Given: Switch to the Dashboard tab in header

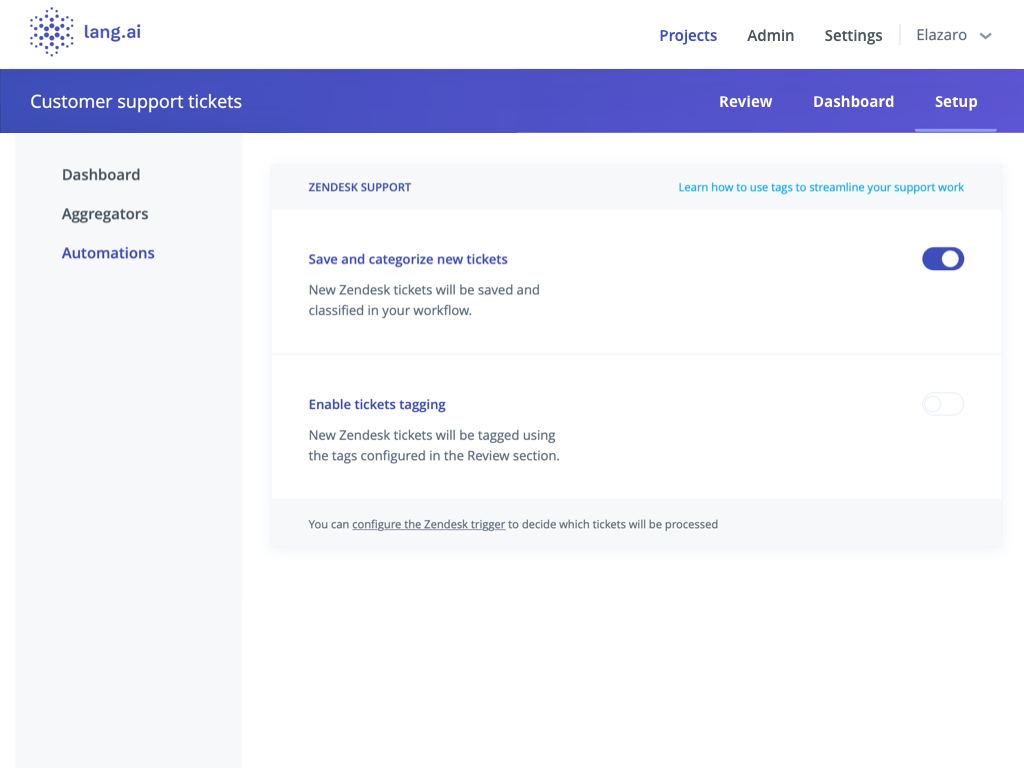Looking at the screenshot, I should [x=853, y=101].
